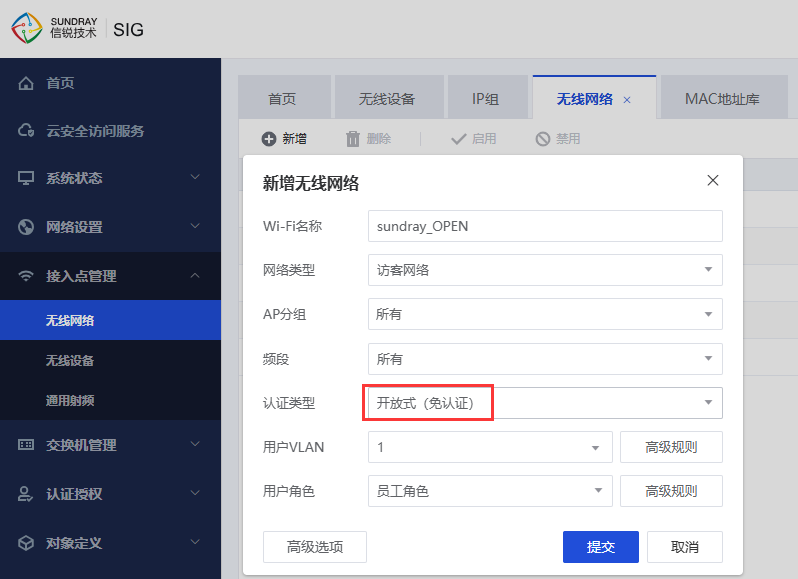Click the checkmark icon next to 启用
798x579 pixels.
coord(459,139)
